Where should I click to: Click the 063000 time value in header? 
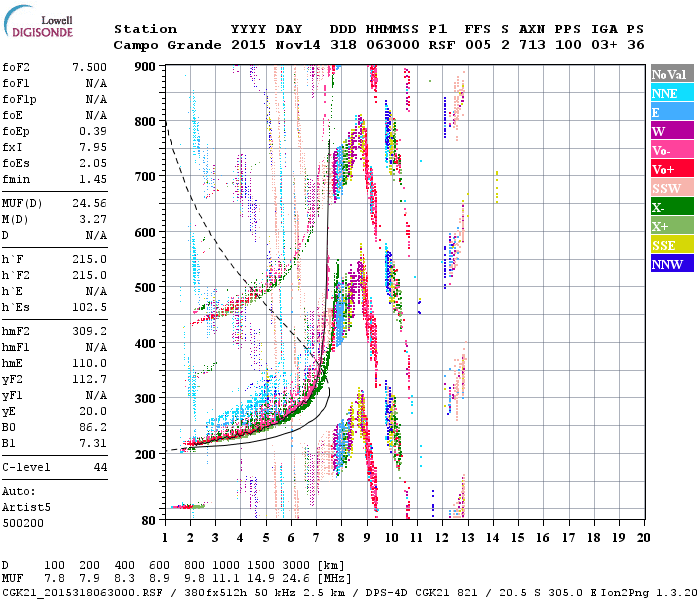click(393, 45)
